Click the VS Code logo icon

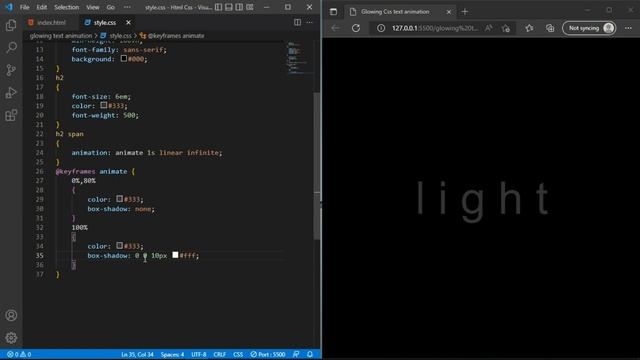click(x=9, y=7)
